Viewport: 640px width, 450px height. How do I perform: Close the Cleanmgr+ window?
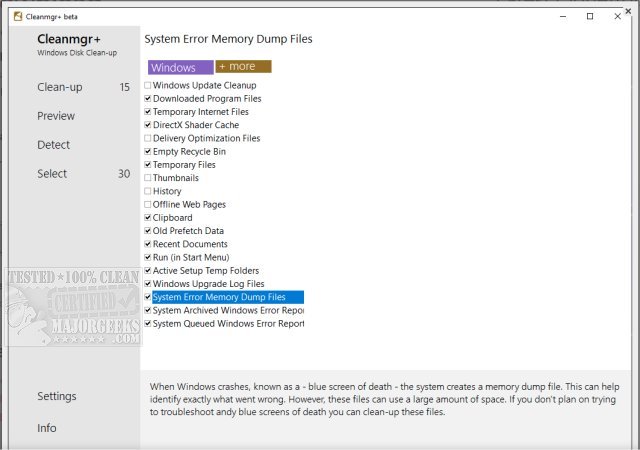coord(618,16)
